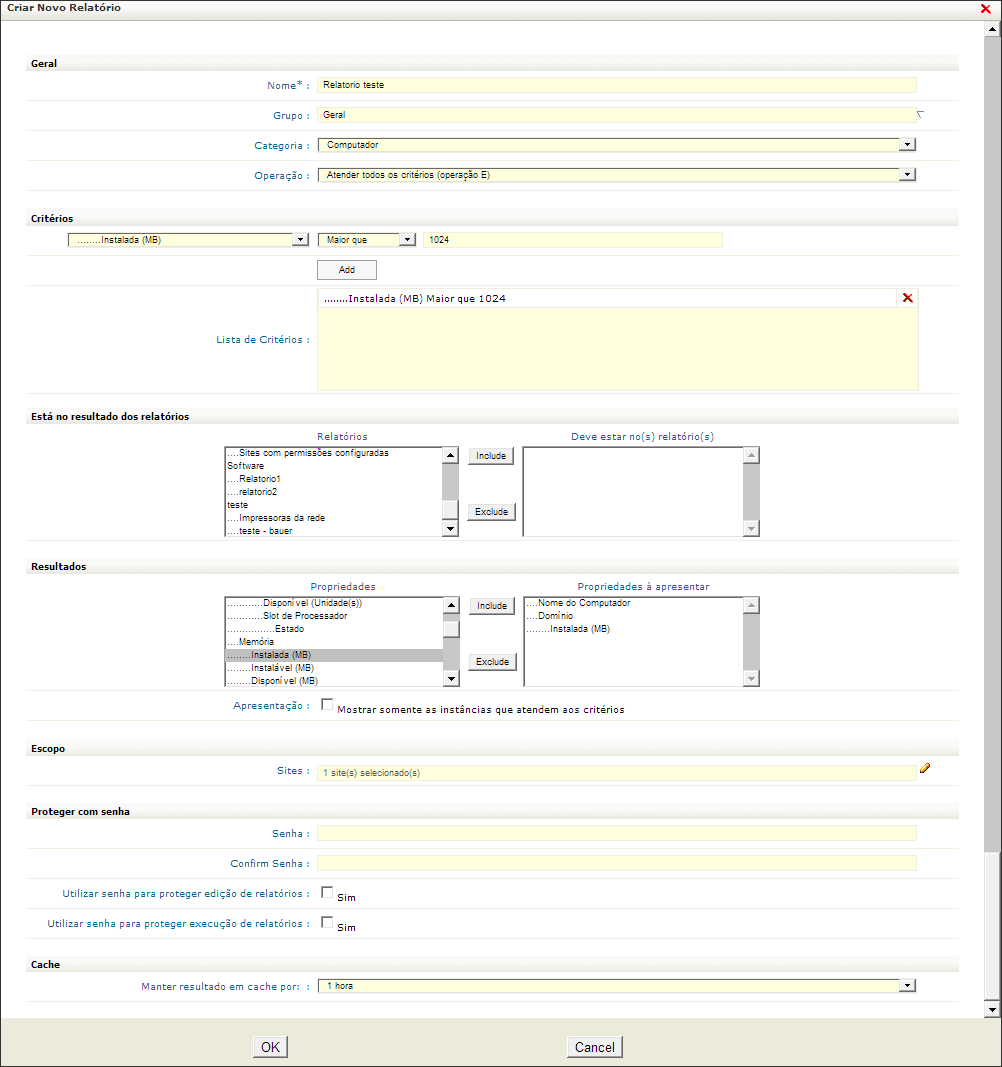Click Include button for Propriedades list
The image size is (1002, 1067).
coord(492,606)
